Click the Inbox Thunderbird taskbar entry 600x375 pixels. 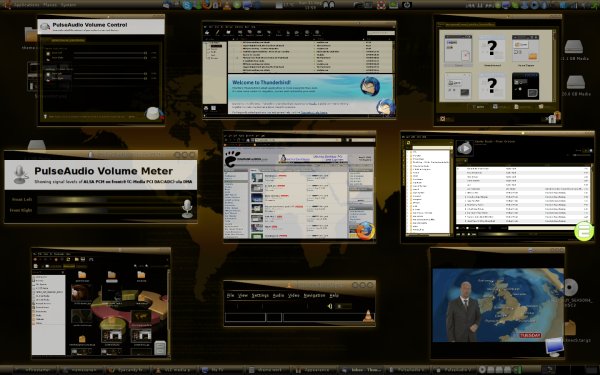[361, 370]
